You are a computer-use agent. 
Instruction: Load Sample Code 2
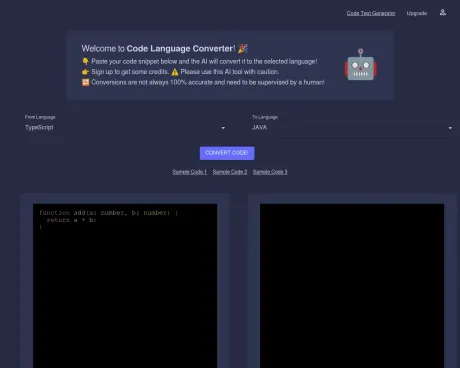click(230, 172)
